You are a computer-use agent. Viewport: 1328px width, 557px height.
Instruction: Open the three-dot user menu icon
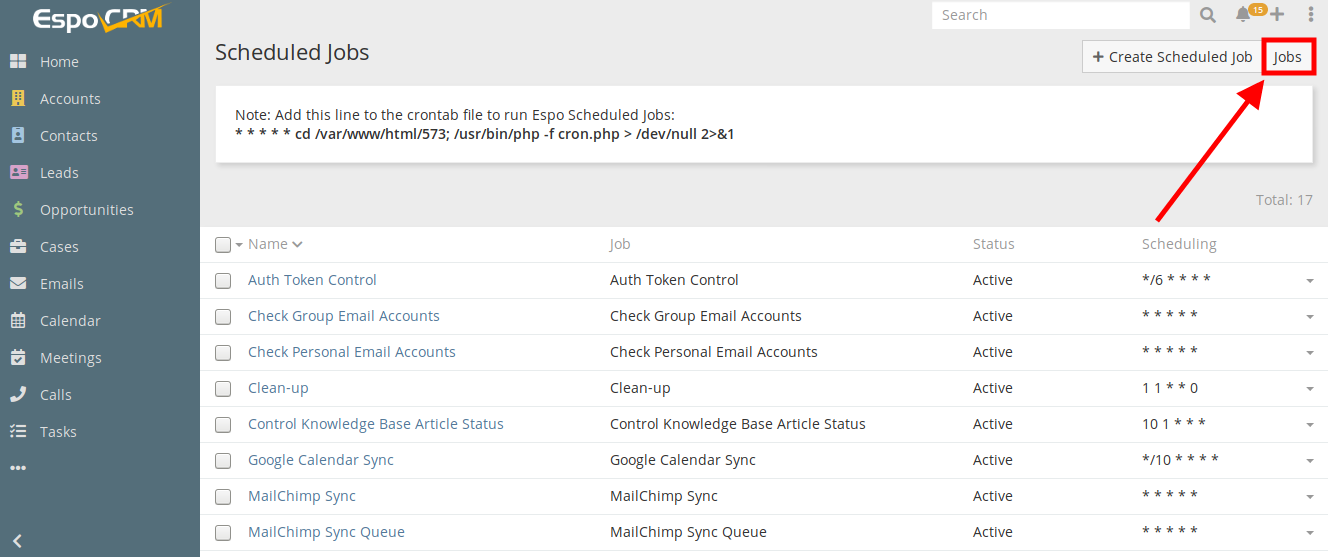point(1311,15)
